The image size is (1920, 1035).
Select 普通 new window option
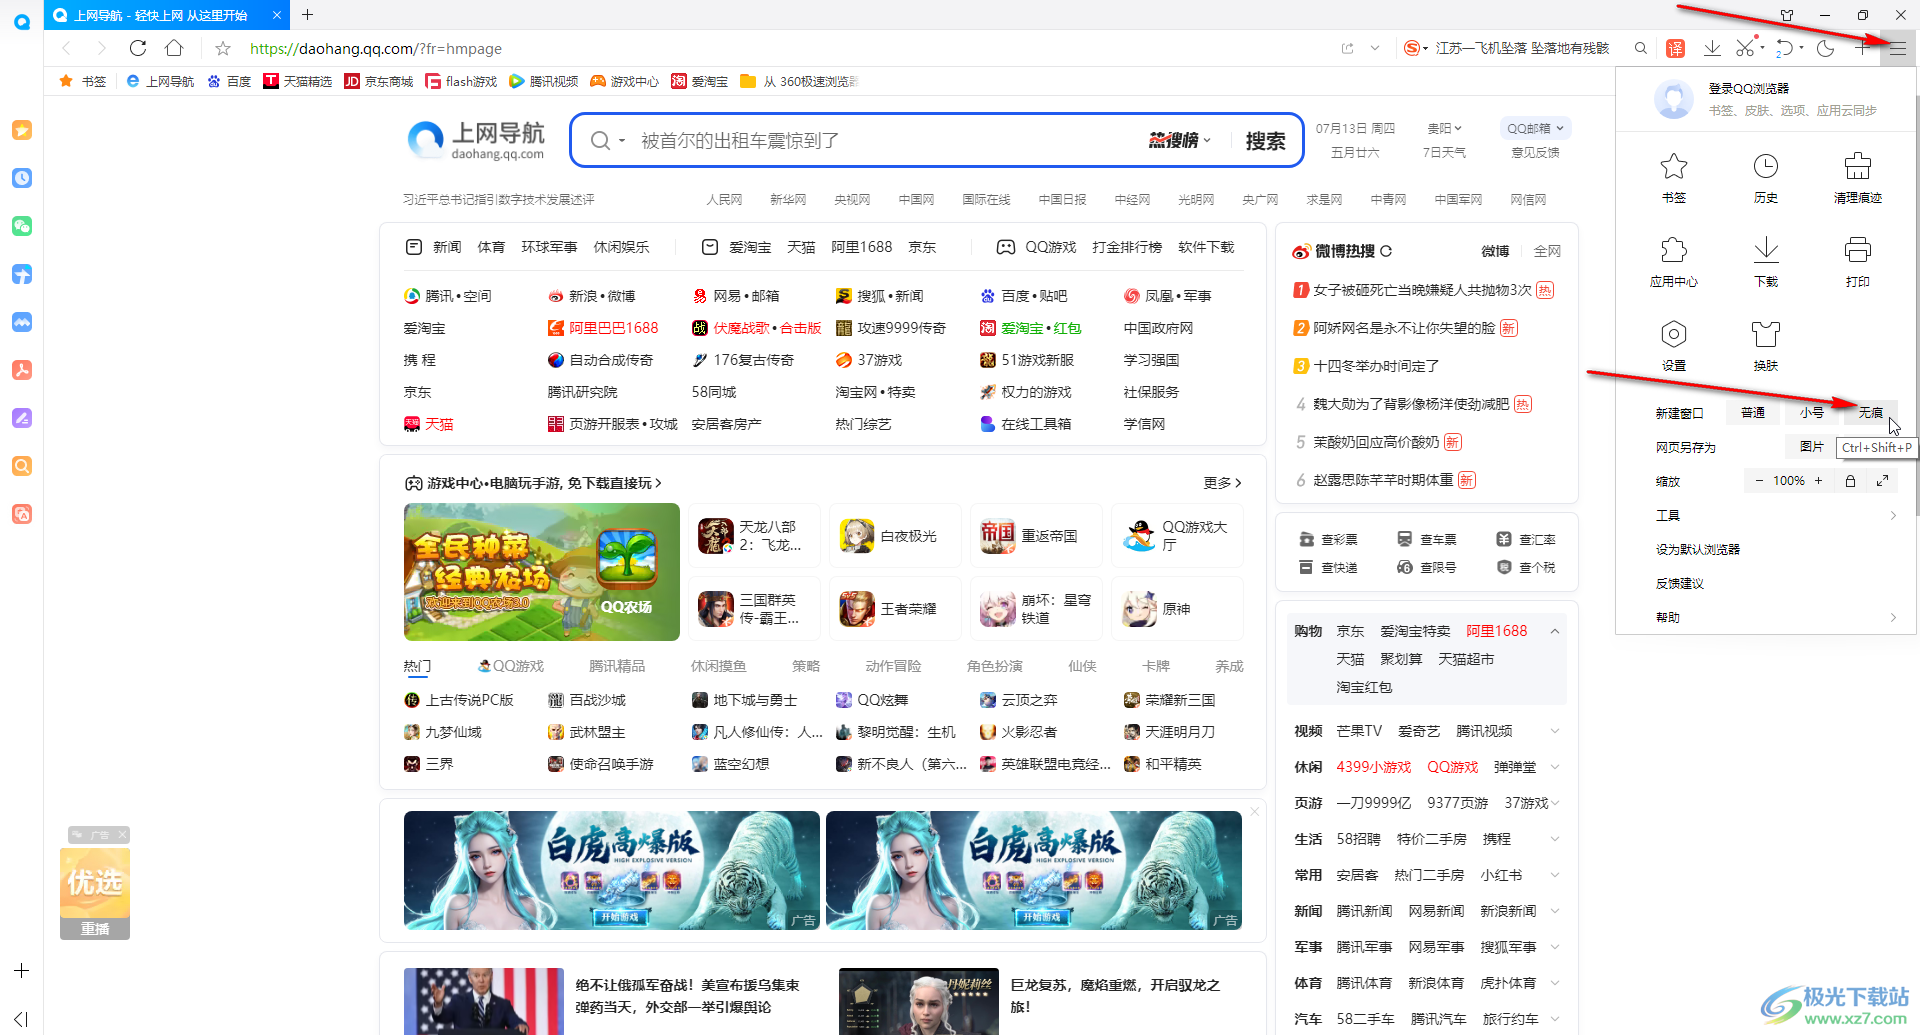tap(1752, 413)
